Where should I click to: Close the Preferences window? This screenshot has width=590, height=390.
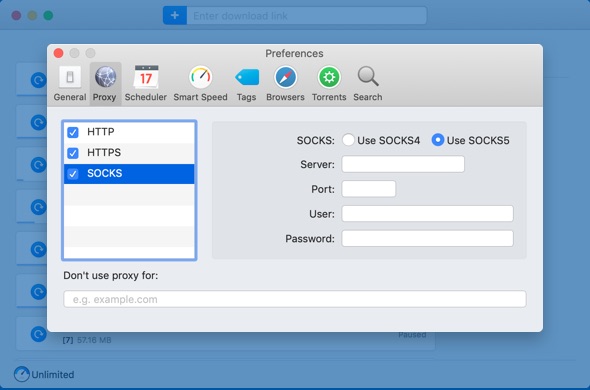pos(59,53)
